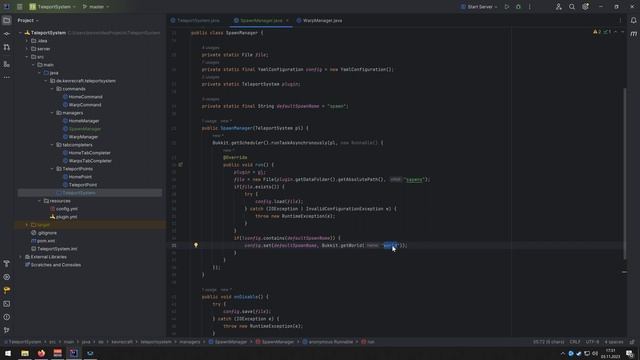Expand the target folder

coord(27,225)
